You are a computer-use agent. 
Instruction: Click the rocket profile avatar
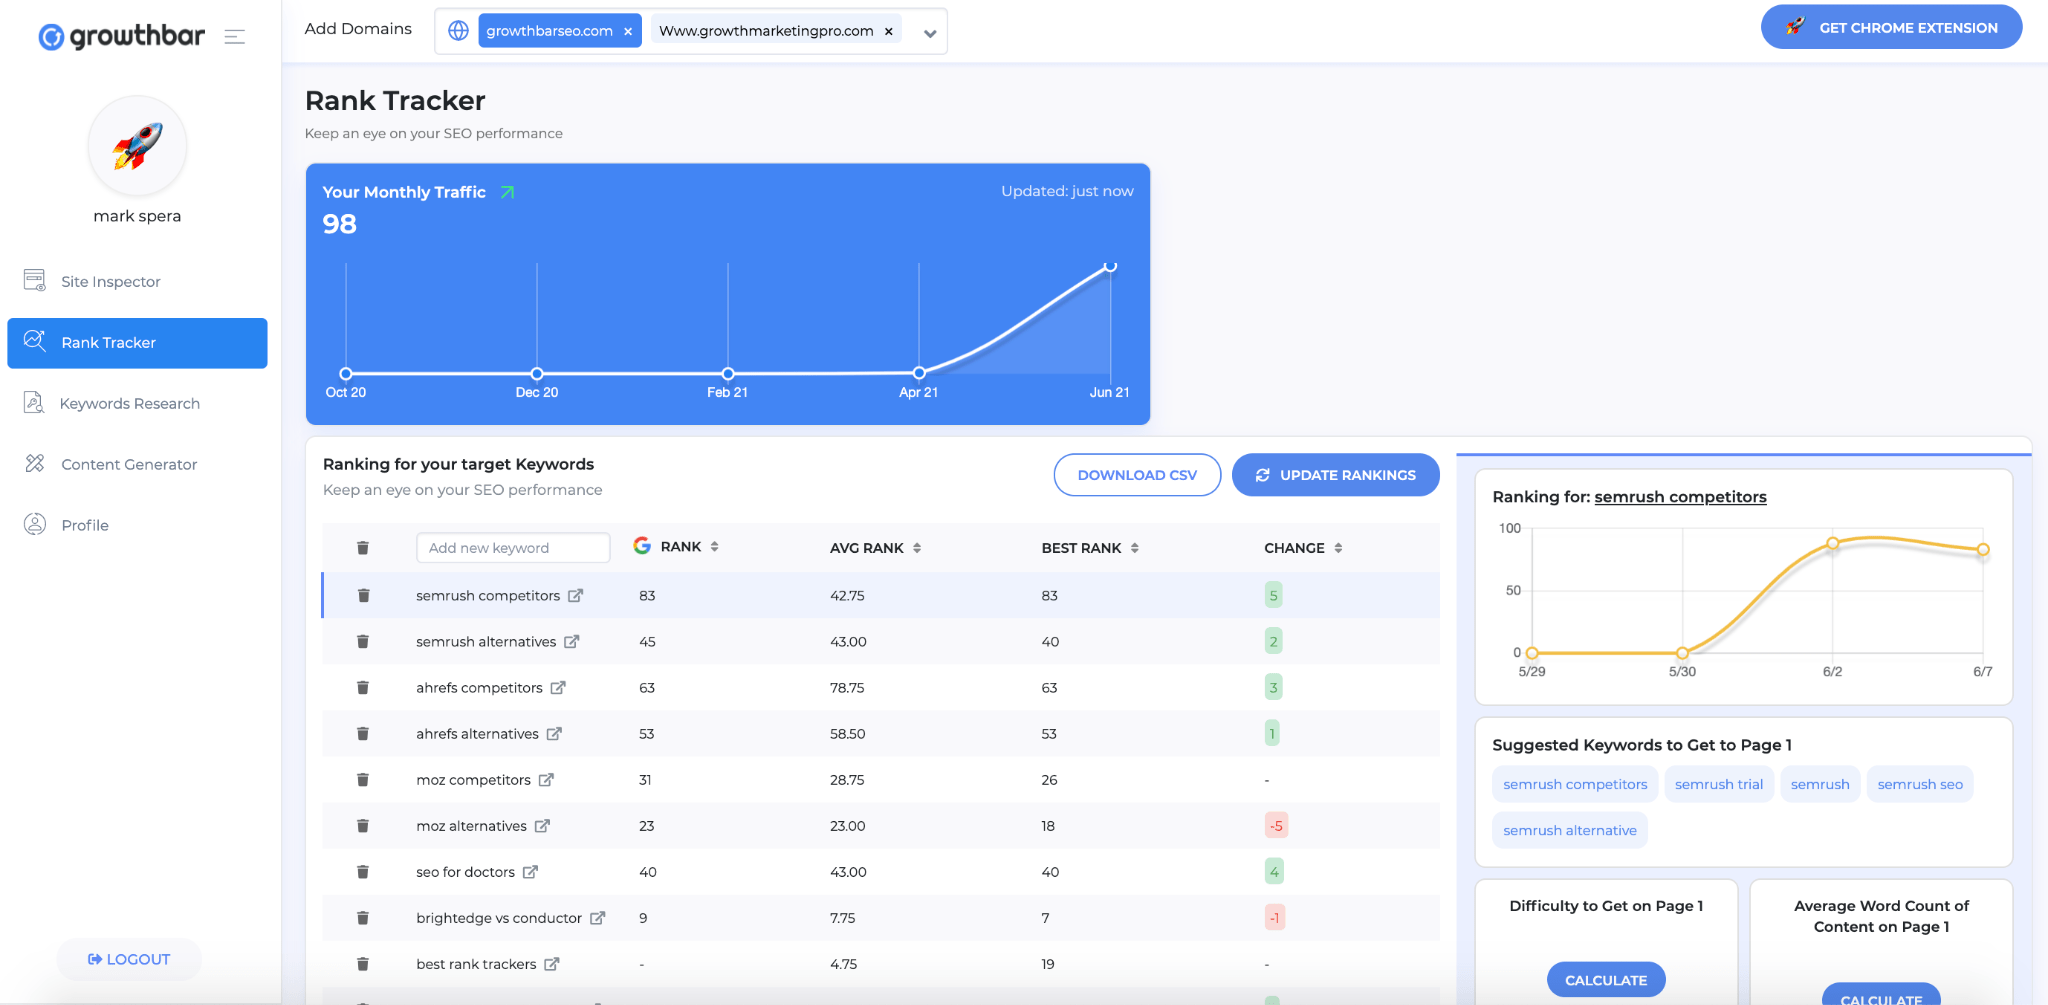tap(137, 147)
